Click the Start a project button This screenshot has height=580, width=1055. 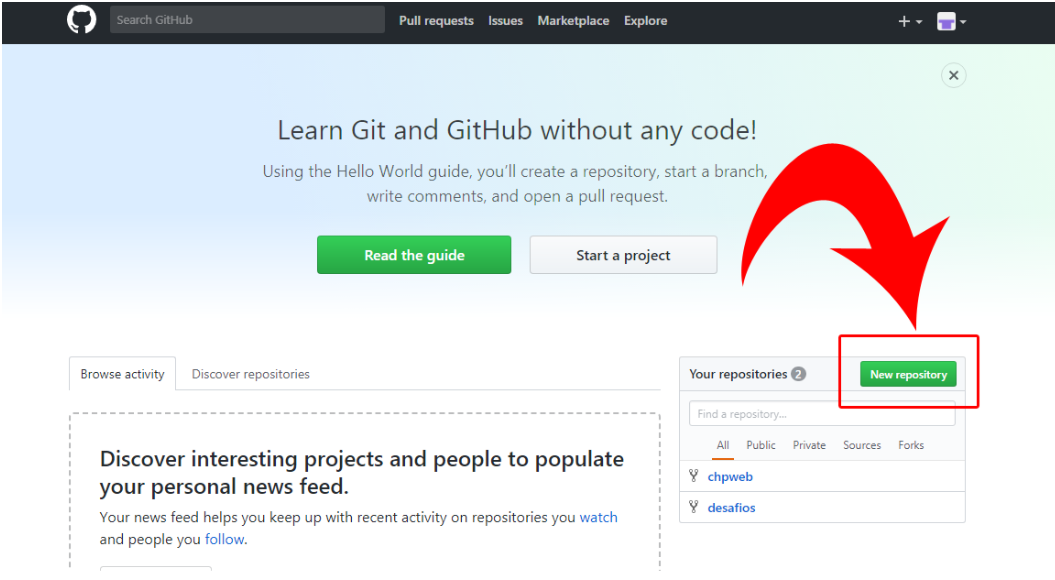(x=623, y=255)
